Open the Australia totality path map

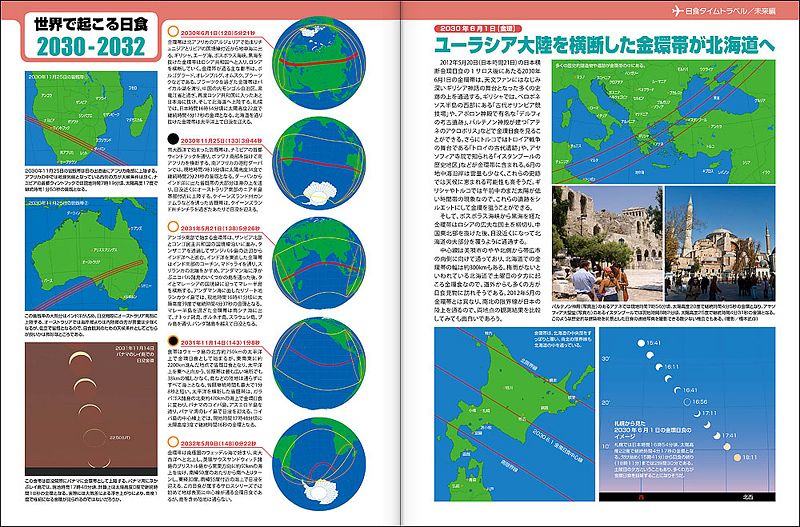coord(91,254)
